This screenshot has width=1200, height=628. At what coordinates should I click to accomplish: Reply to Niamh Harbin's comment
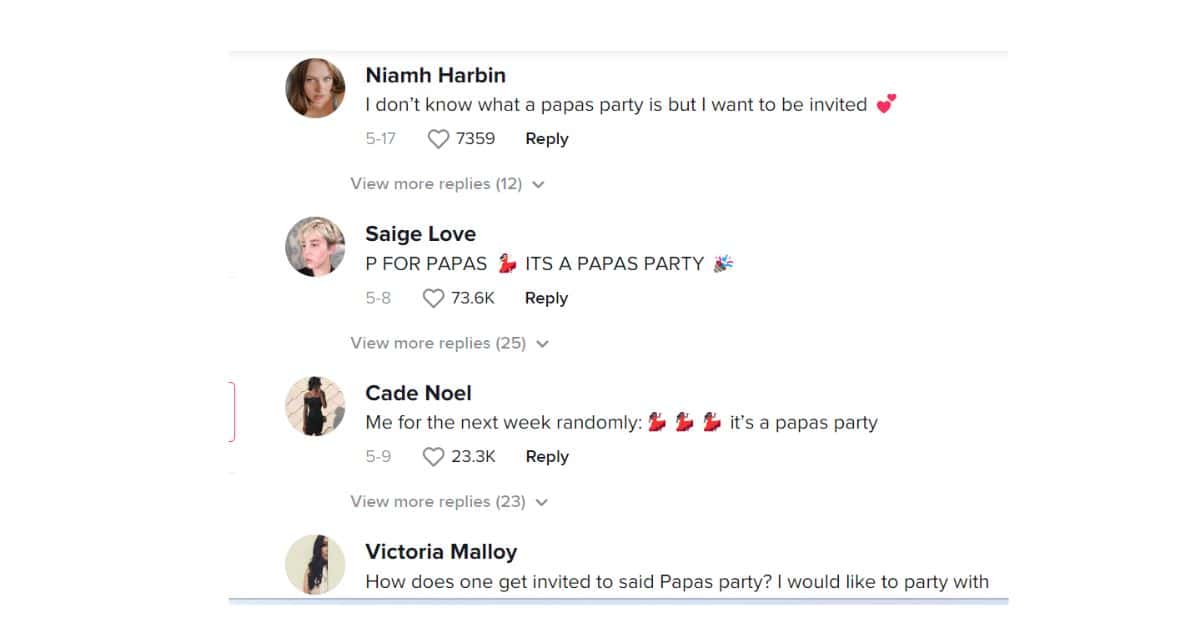(x=547, y=139)
